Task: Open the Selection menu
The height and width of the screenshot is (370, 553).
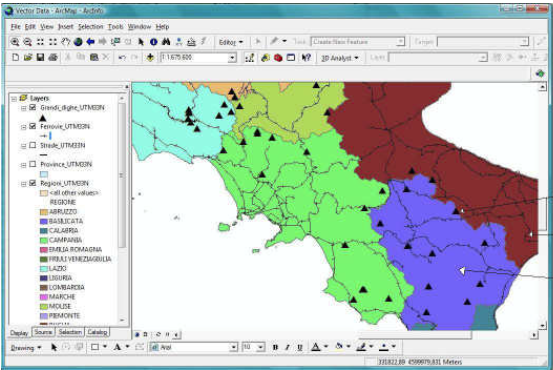Action: click(x=90, y=27)
